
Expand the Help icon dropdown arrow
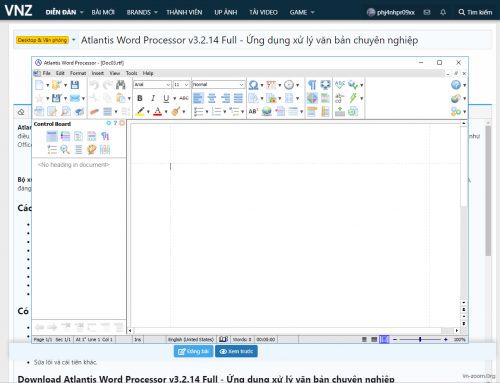tap(464, 85)
